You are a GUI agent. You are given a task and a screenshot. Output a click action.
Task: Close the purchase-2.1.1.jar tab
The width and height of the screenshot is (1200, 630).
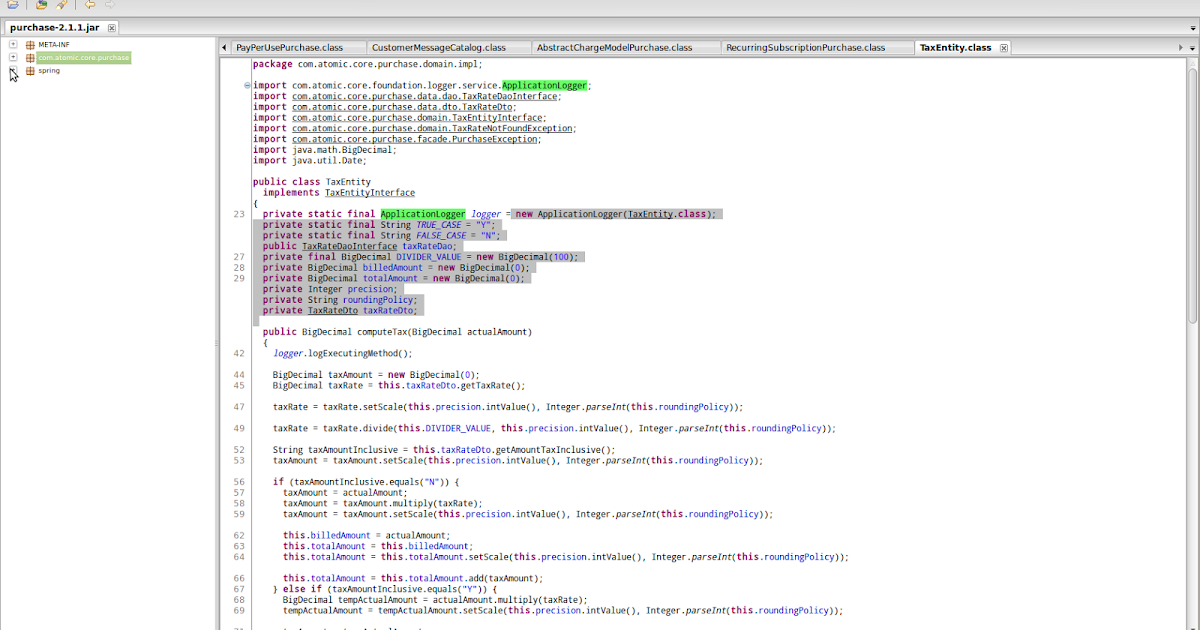pos(111,28)
